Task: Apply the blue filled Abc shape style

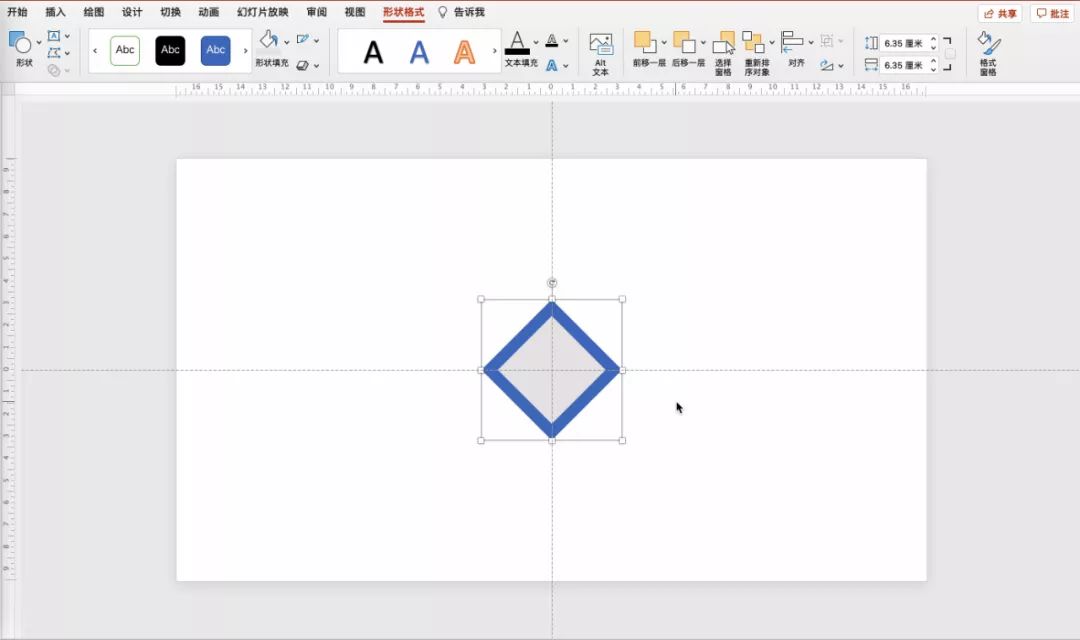Action: 216,50
